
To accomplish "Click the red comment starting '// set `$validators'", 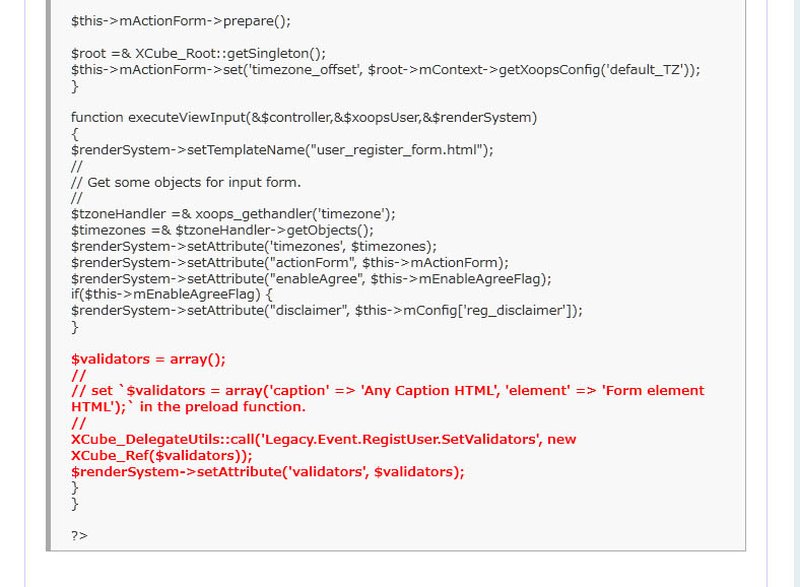I will [388, 399].
